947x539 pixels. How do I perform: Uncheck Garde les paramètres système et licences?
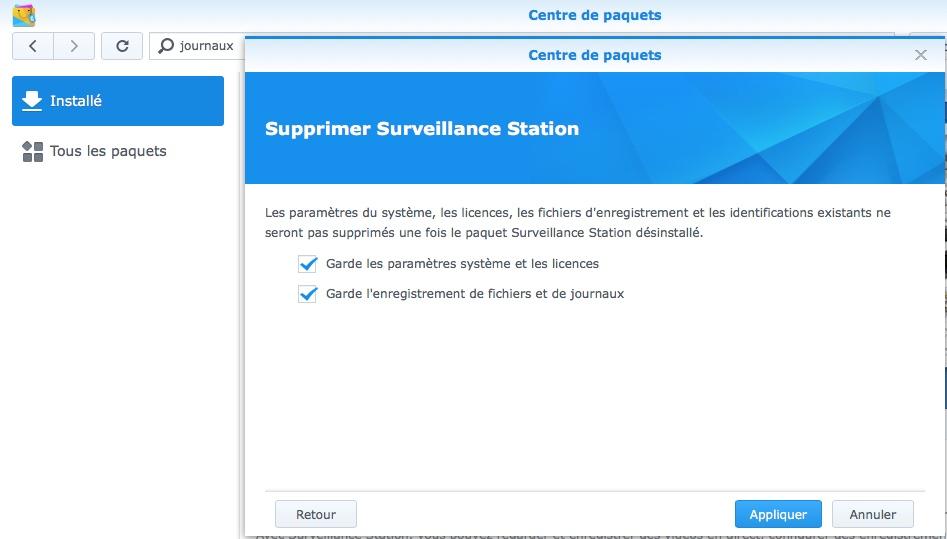coord(307,264)
